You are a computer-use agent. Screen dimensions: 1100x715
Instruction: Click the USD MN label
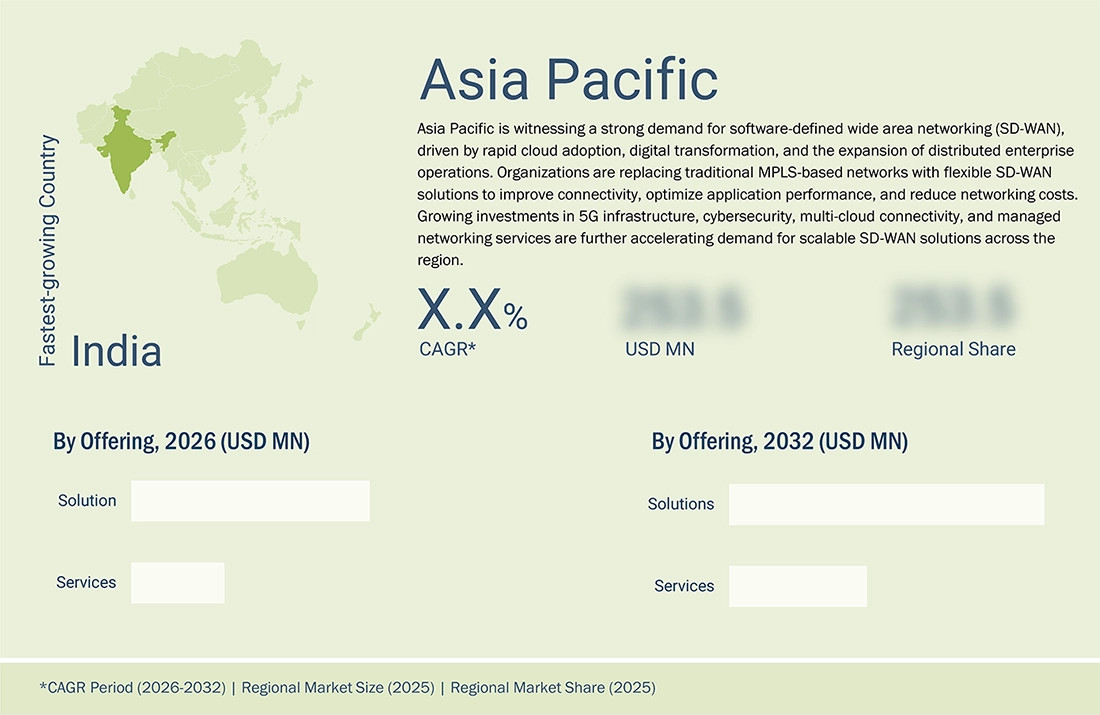tap(659, 349)
